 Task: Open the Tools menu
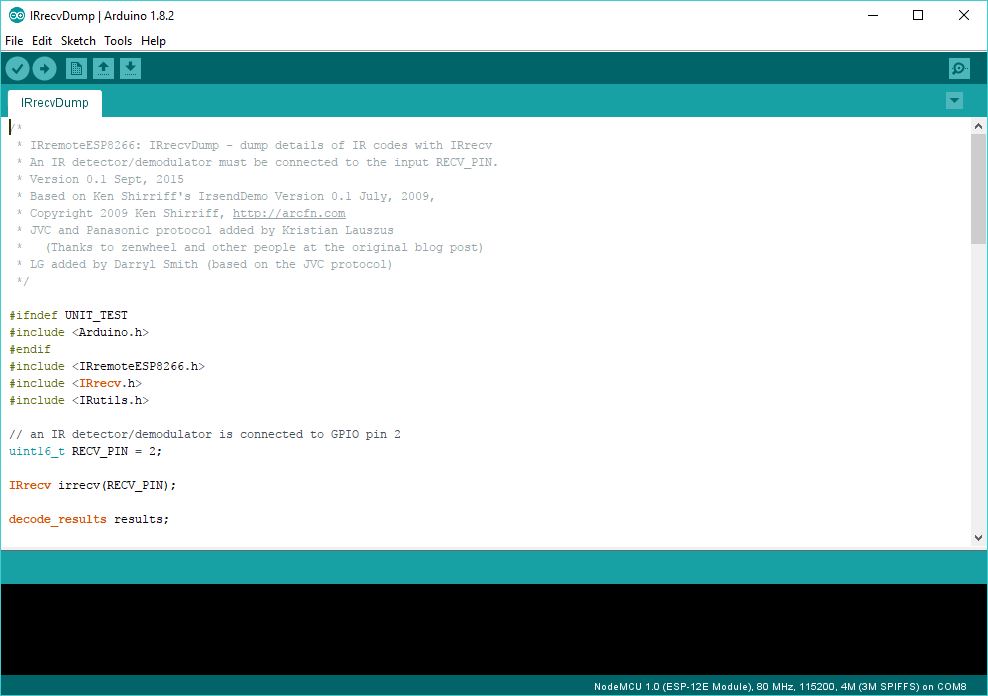[118, 41]
